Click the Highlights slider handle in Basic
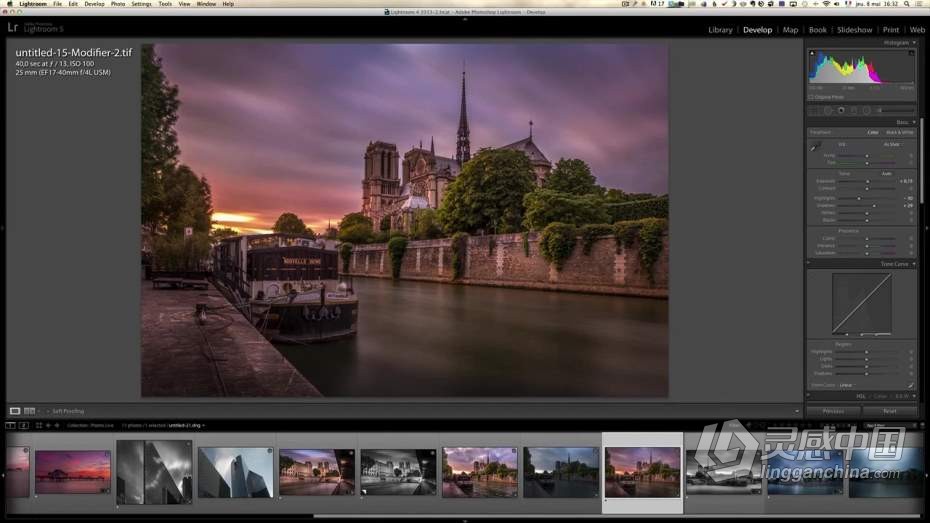The height and width of the screenshot is (523, 930). [x=859, y=198]
